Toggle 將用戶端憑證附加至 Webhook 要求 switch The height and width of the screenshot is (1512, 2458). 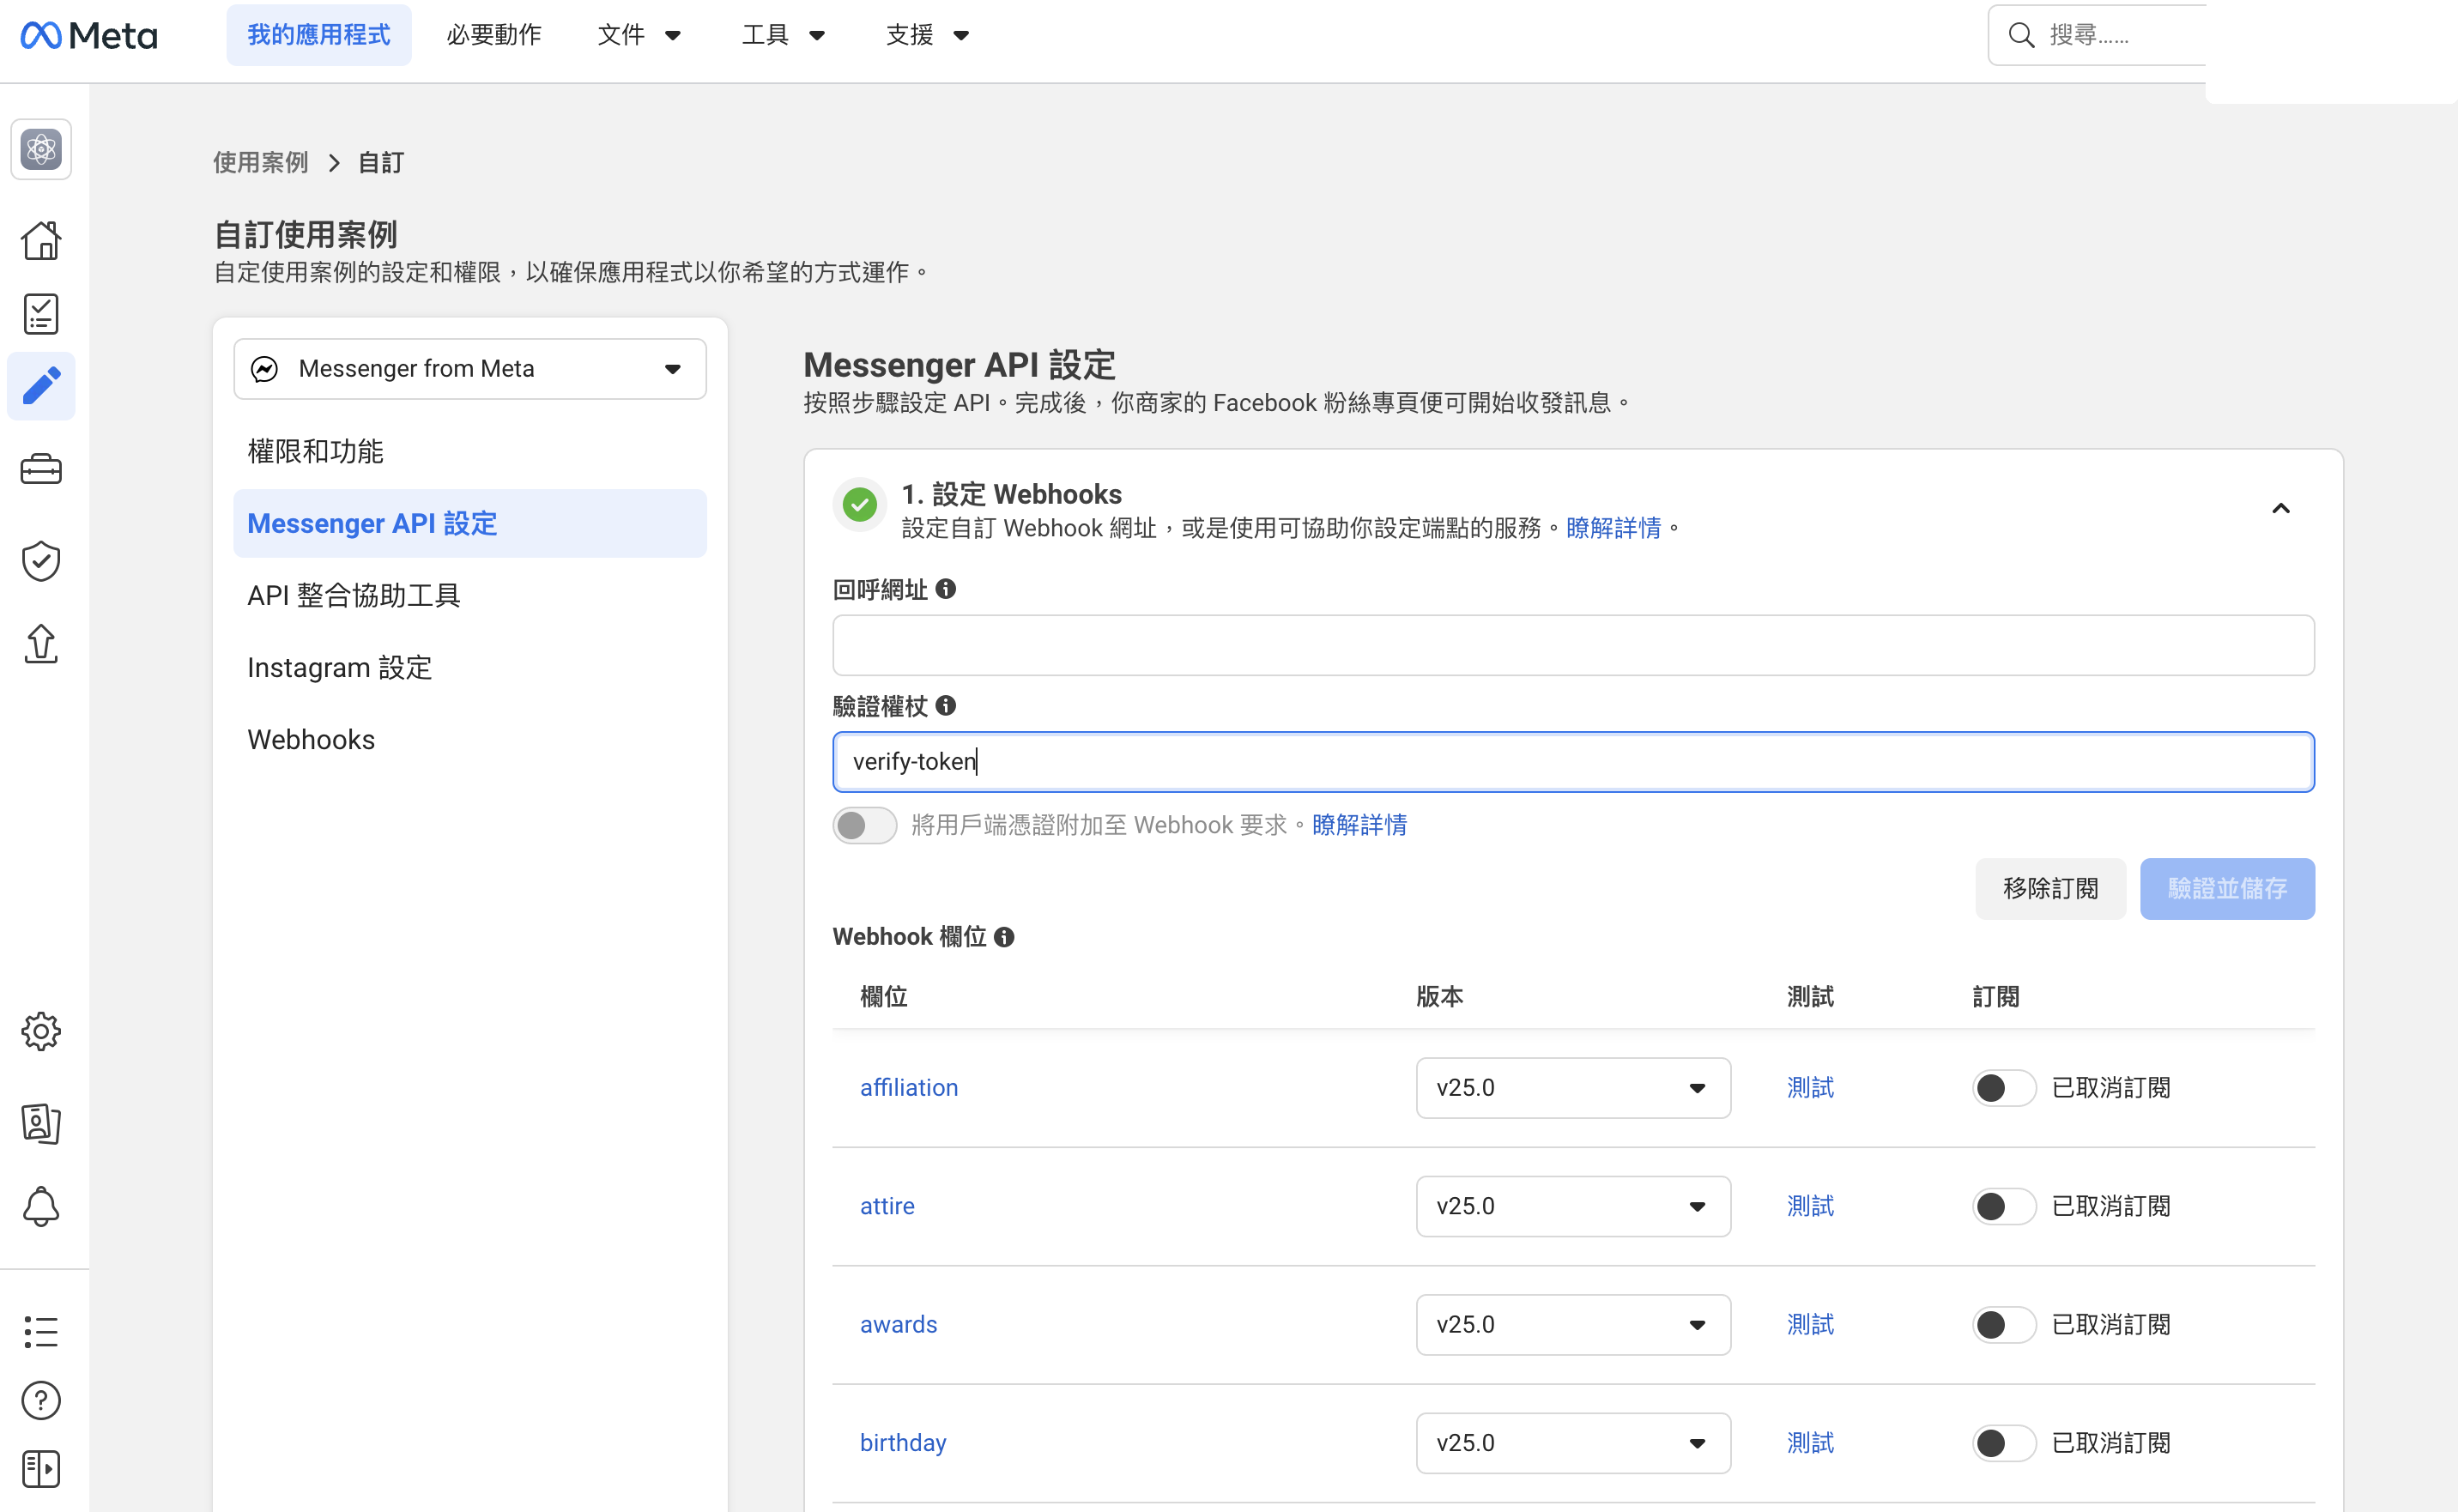tap(865, 825)
